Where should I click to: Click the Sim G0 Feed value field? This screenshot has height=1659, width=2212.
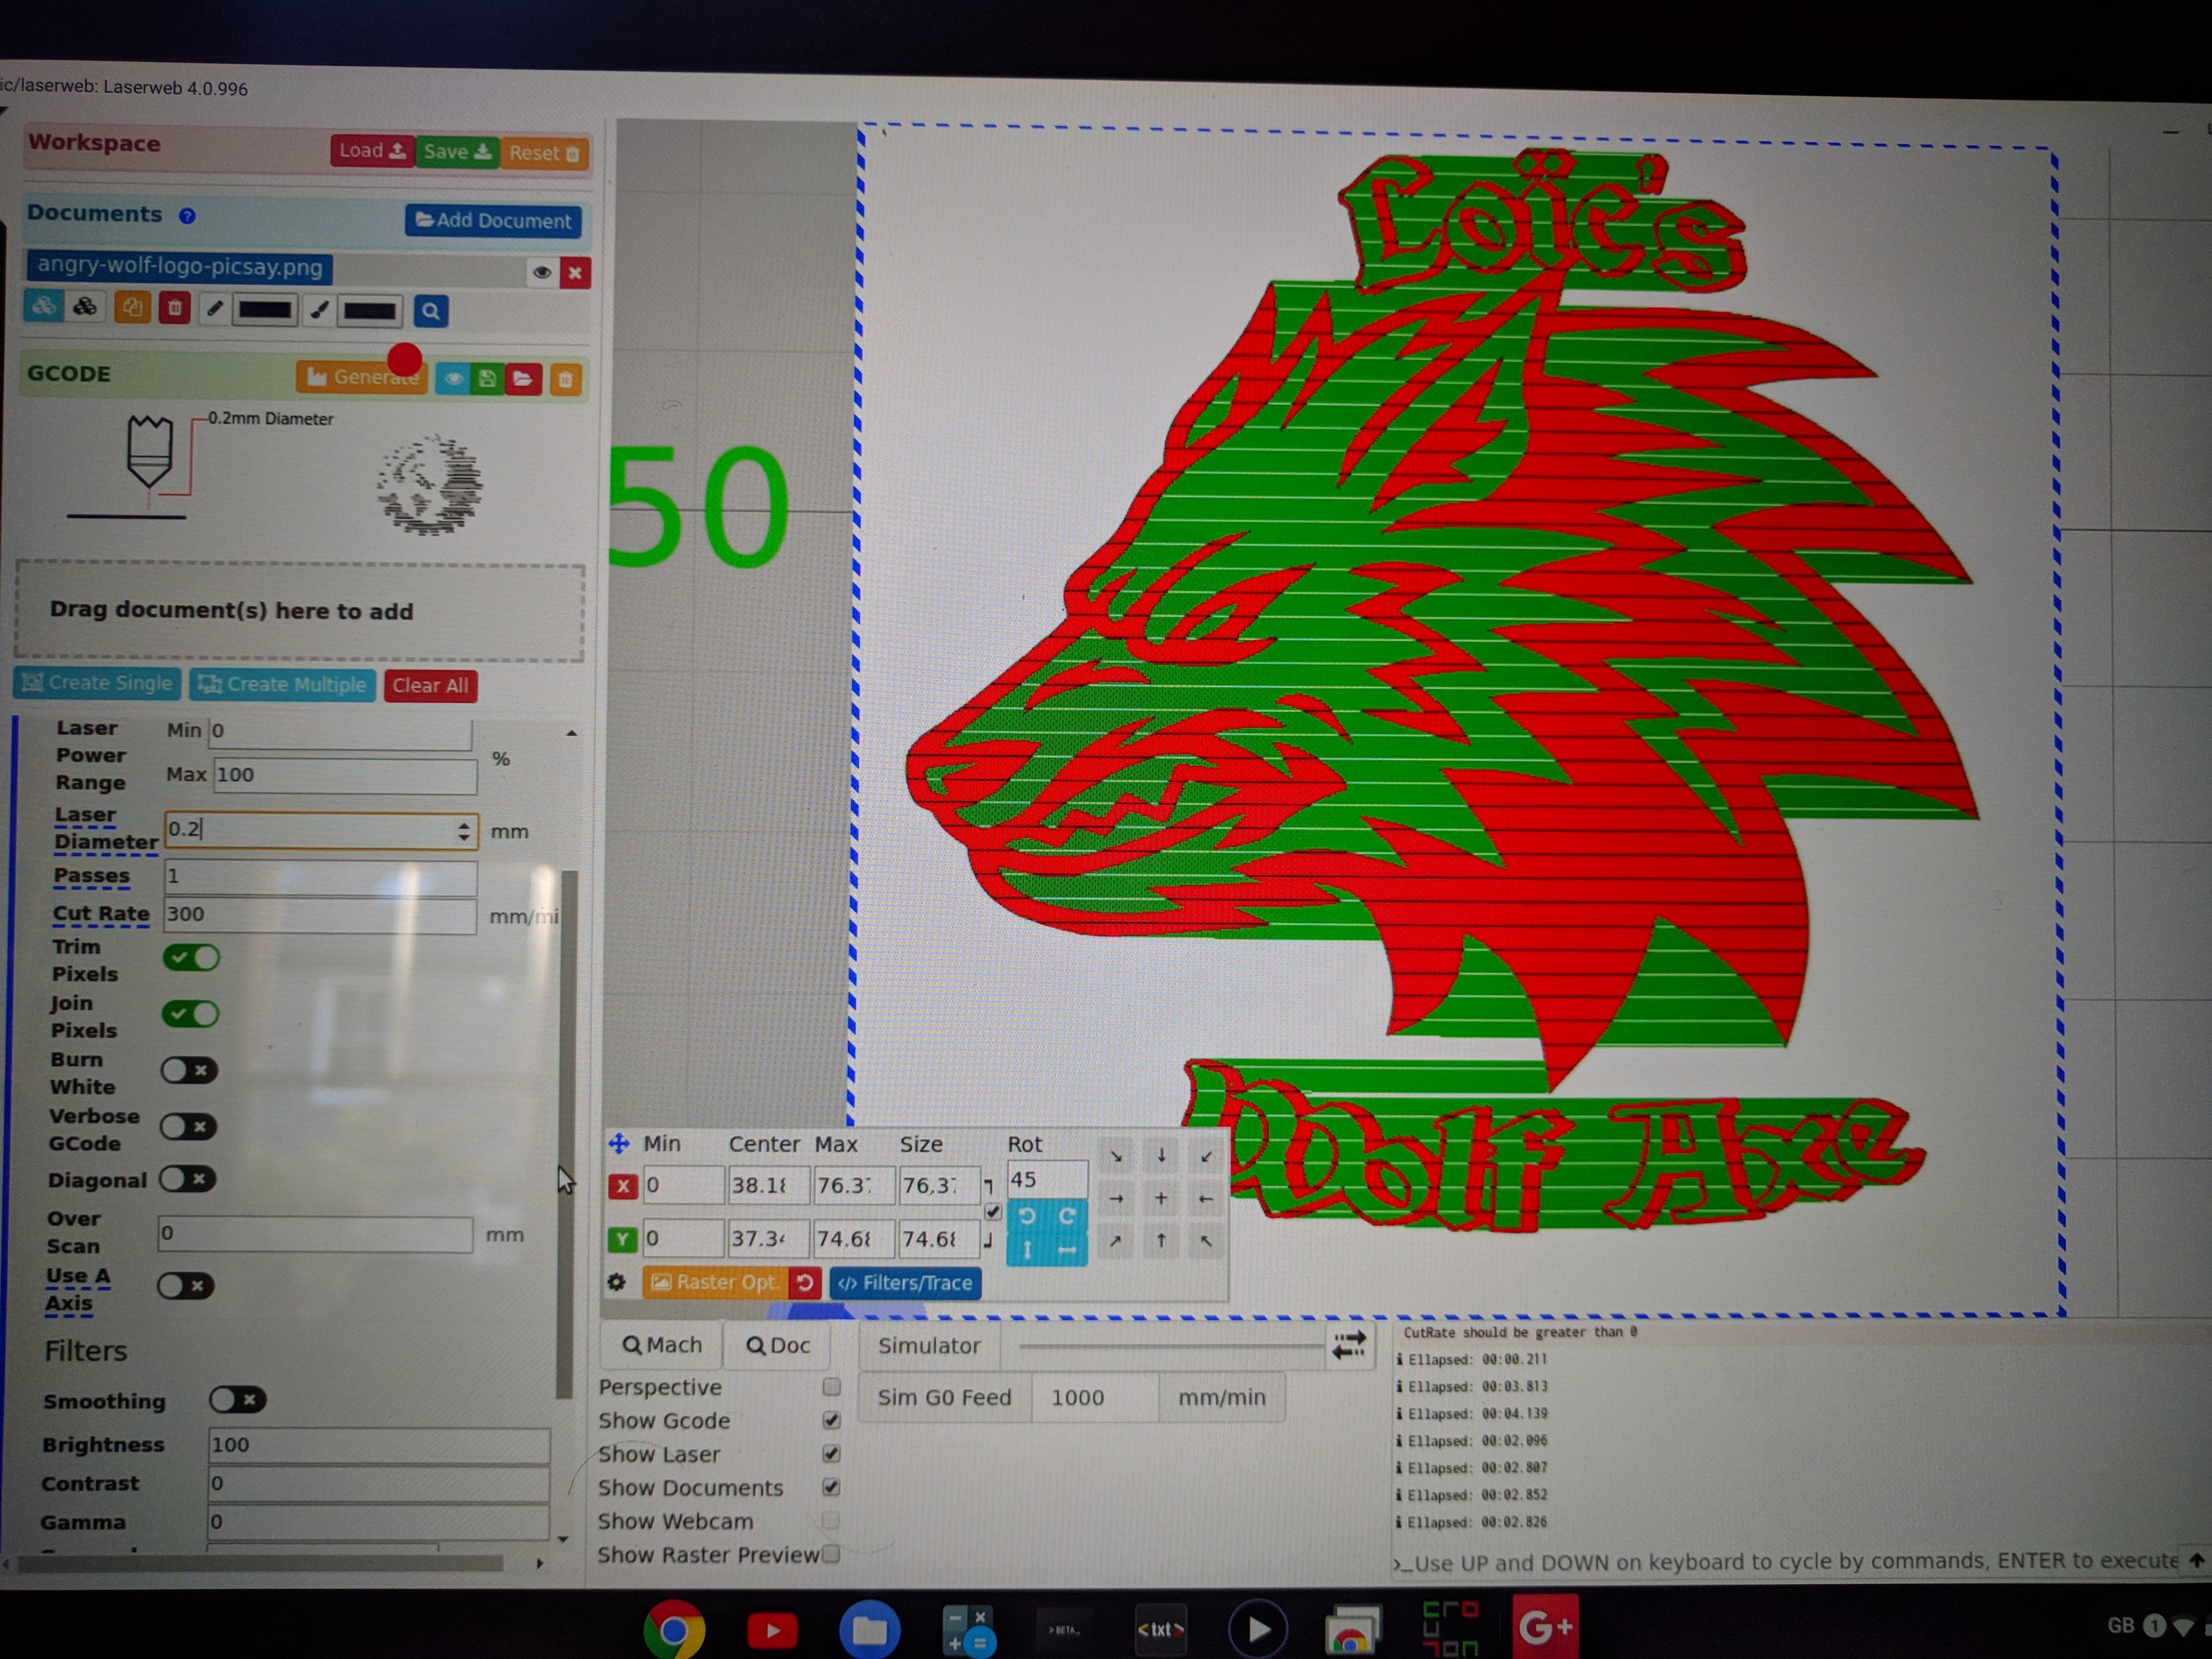click(x=1095, y=1397)
